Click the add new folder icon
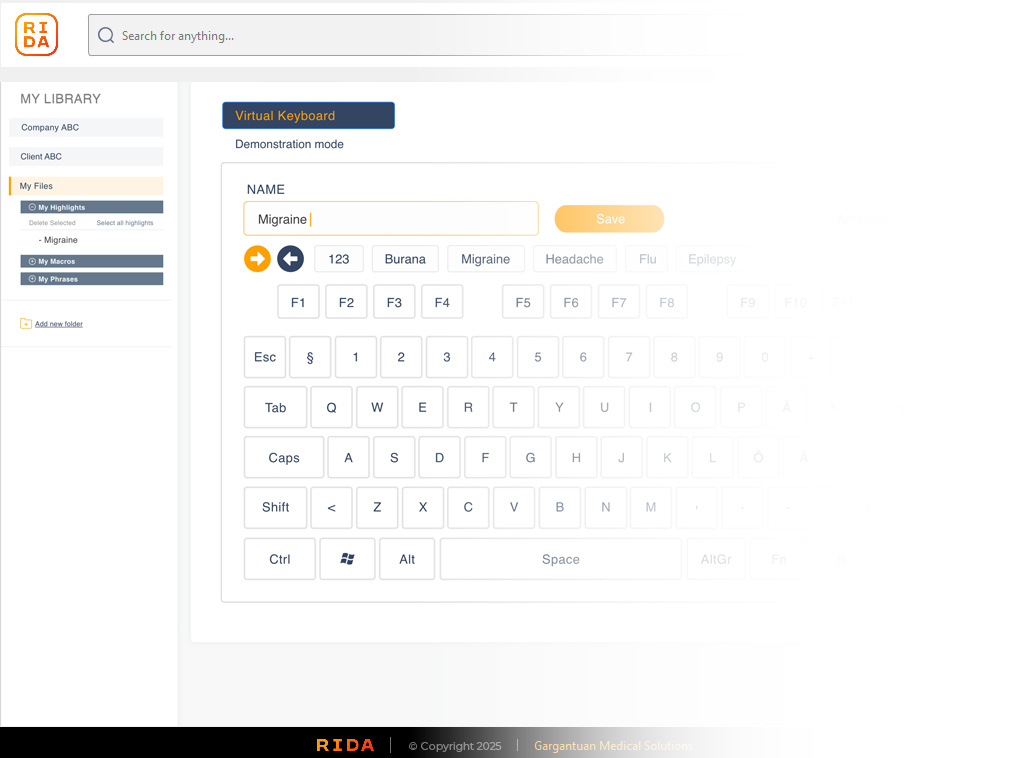 (x=26, y=324)
